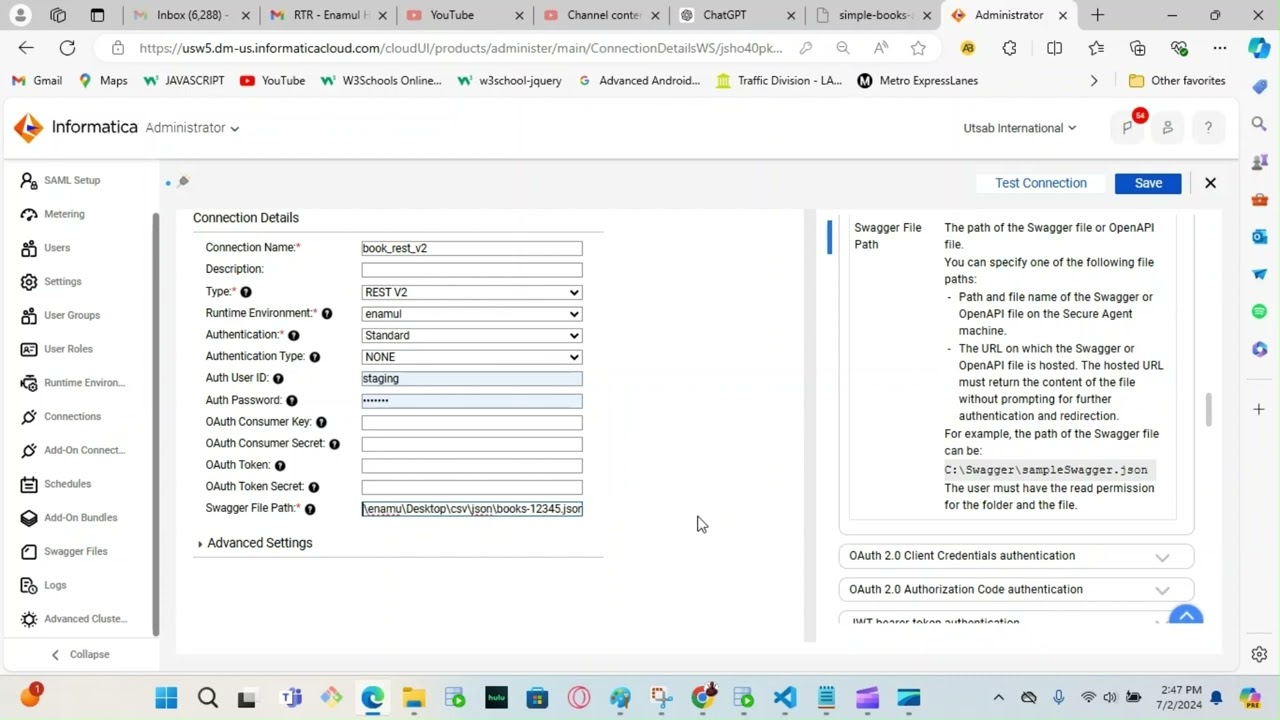Open User Roles icon
This screenshot has width=1280, height=720.
pos(29,349)
